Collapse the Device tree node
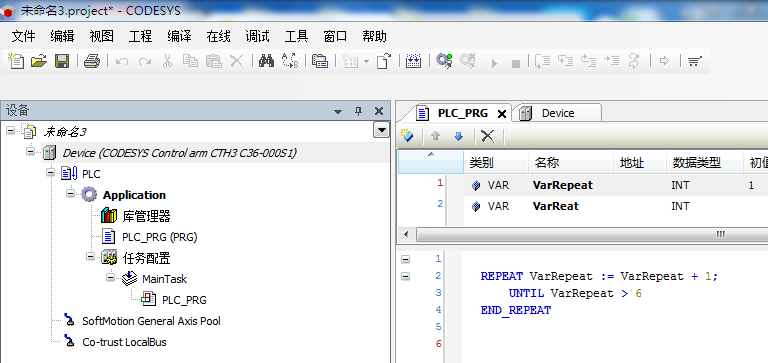This screenshot has height=363, width=768. (30, 151)
